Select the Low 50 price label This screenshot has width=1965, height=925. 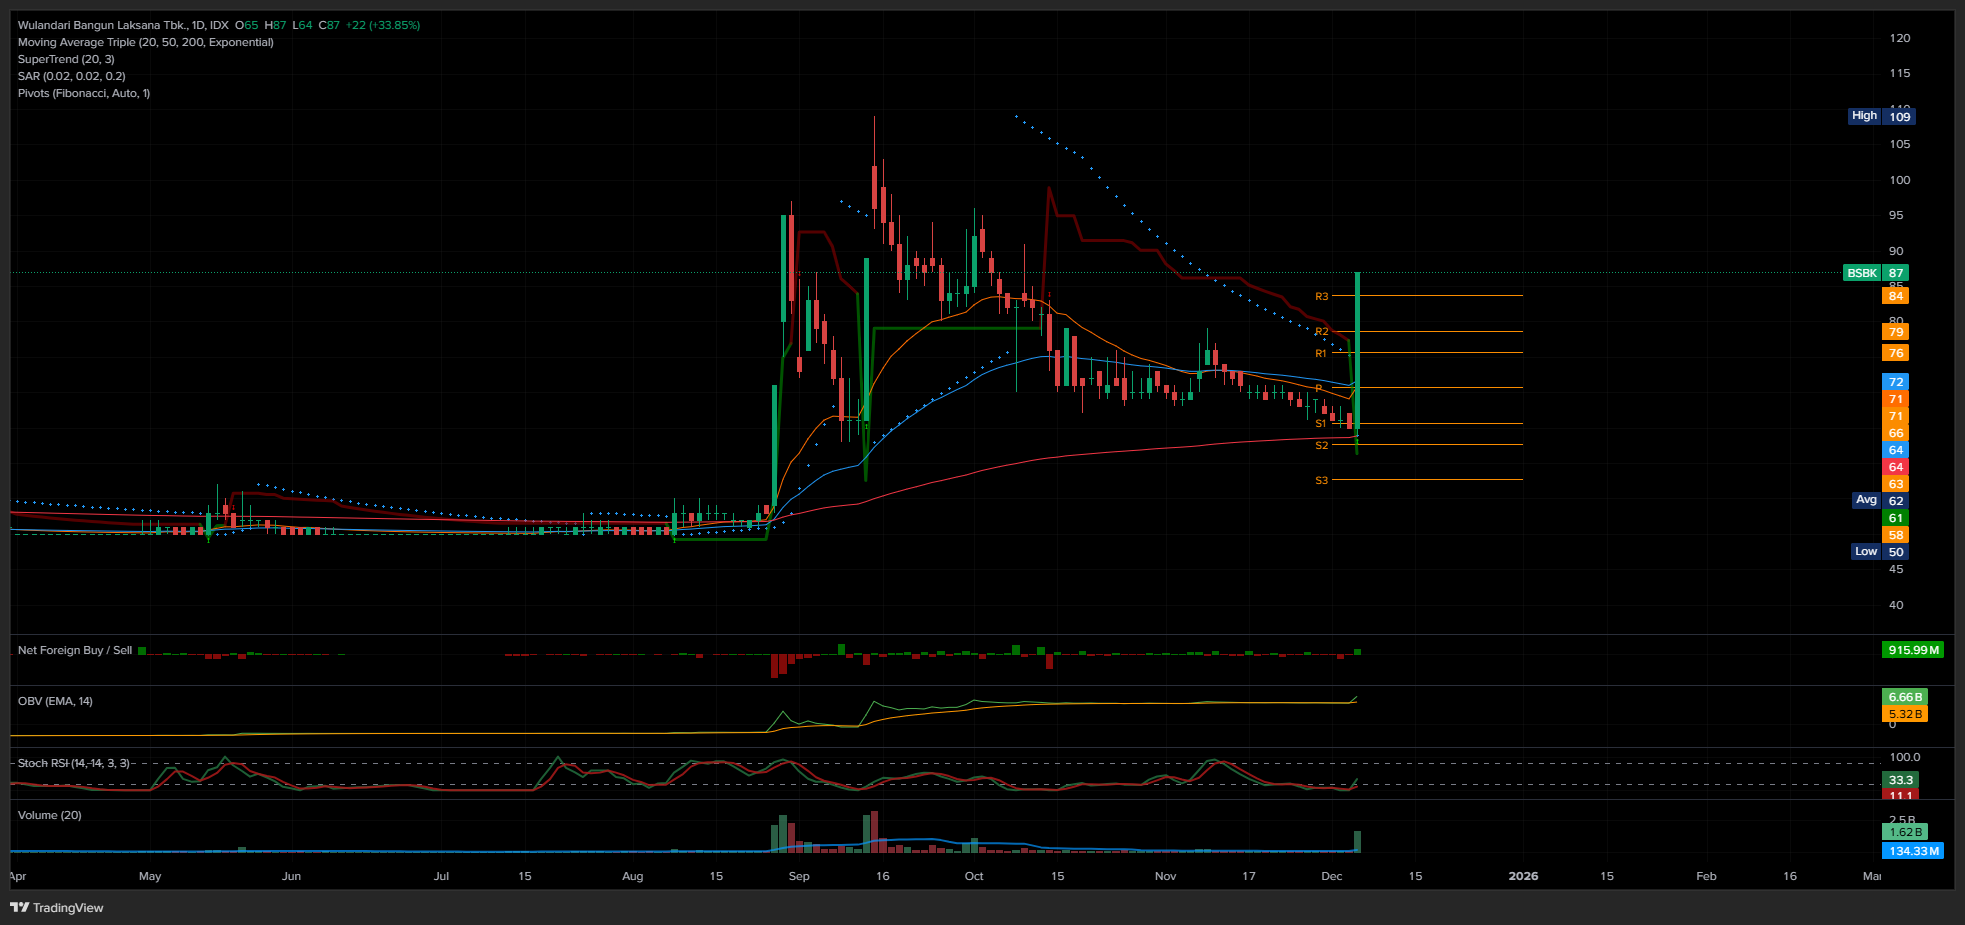pos(1880,552)
